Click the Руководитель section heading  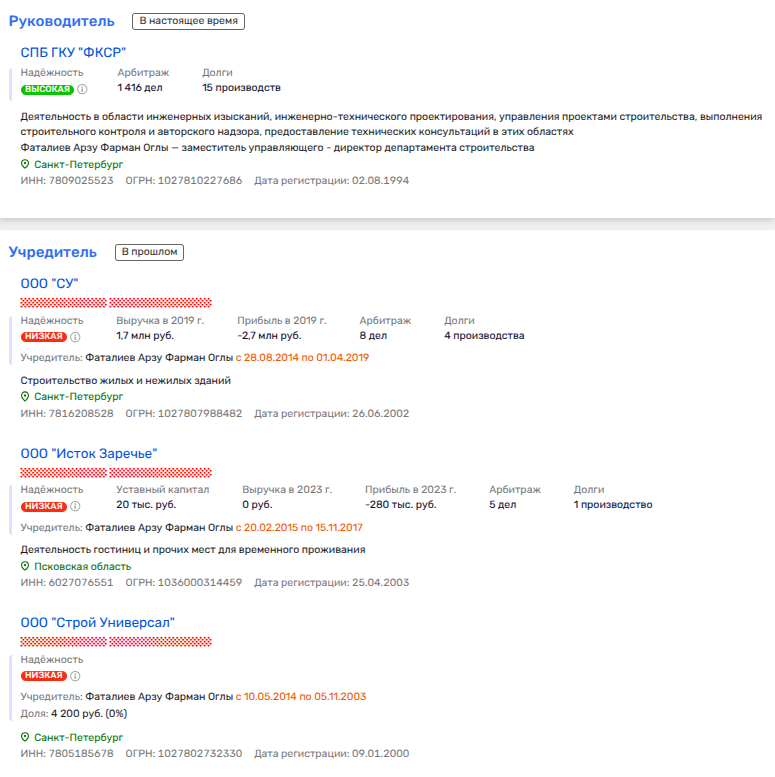point(62,21)
